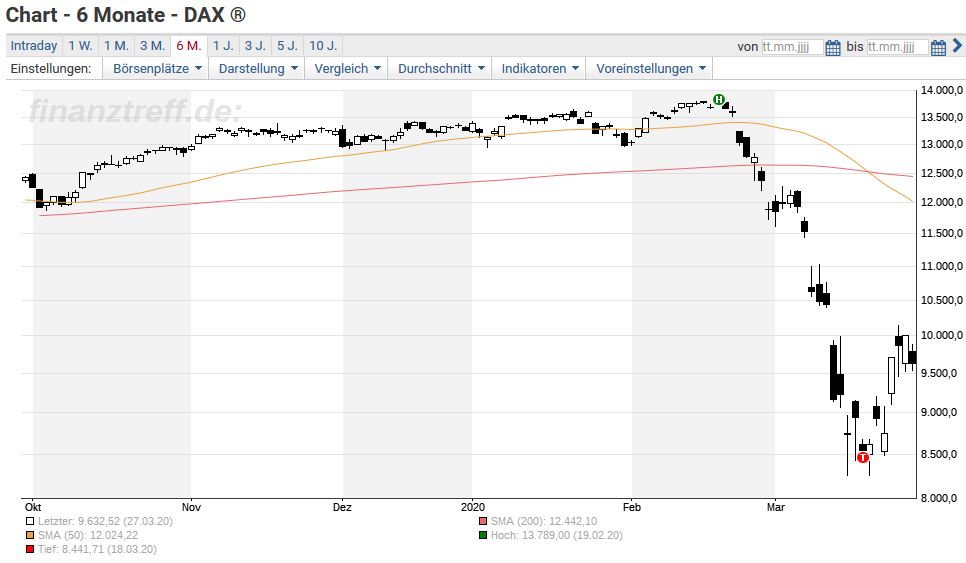This screenshot has height=563, width=966.
Task: Click 'Tief: 8.441,71 (18.03.20)' legend text
Action: (x=97, y=549)
